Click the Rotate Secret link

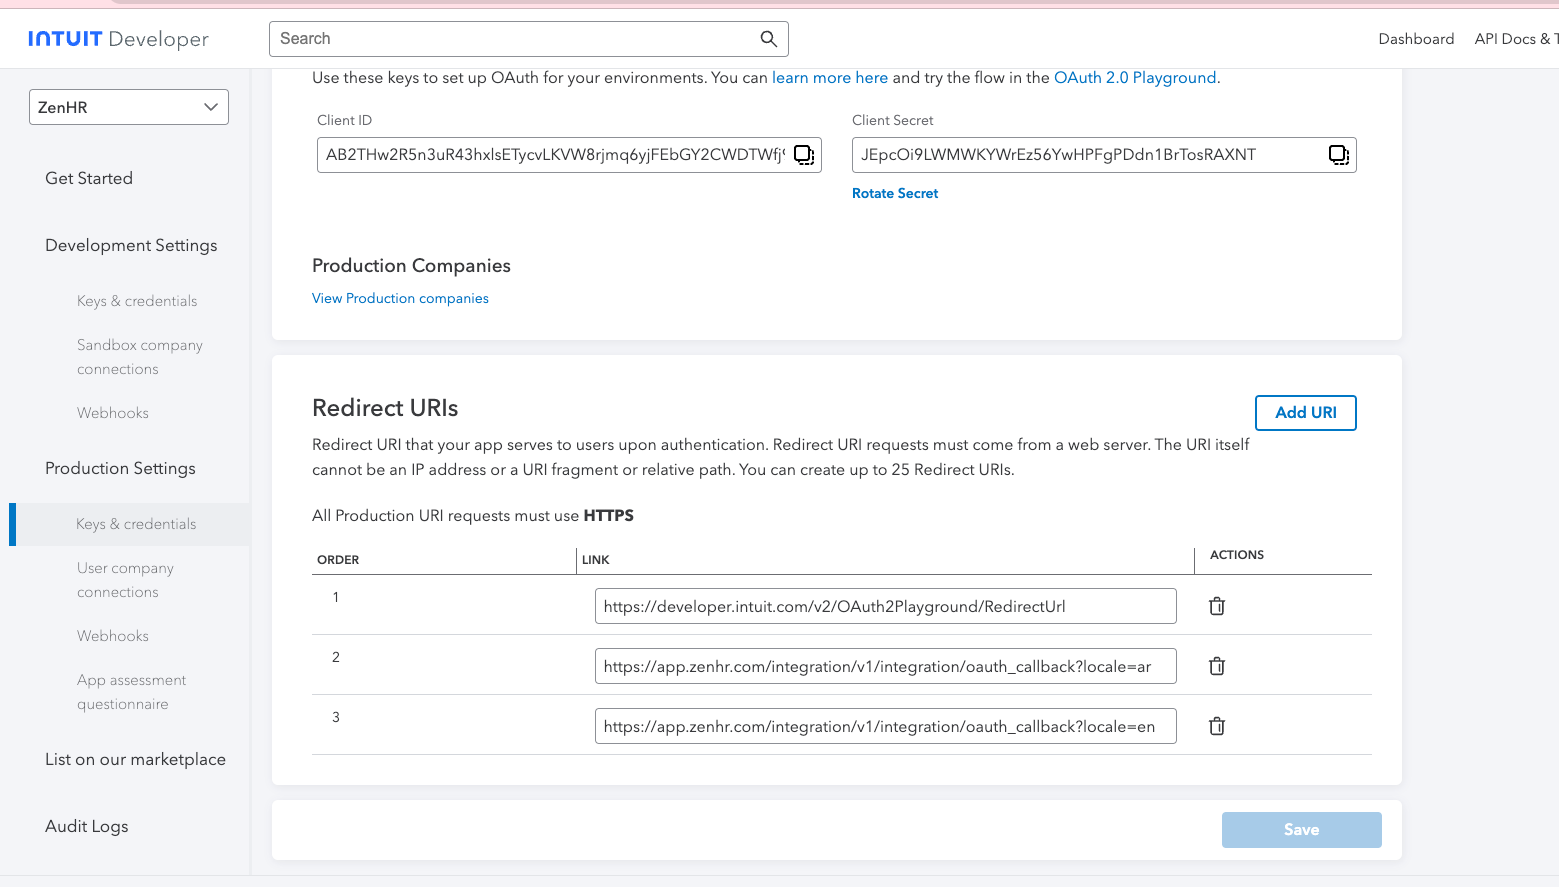895,193
